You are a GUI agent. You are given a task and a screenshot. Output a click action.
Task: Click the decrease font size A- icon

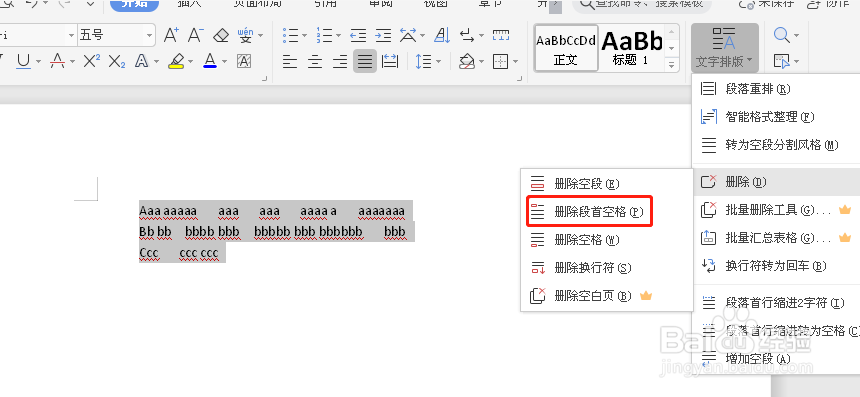click(x=196, y=36)
